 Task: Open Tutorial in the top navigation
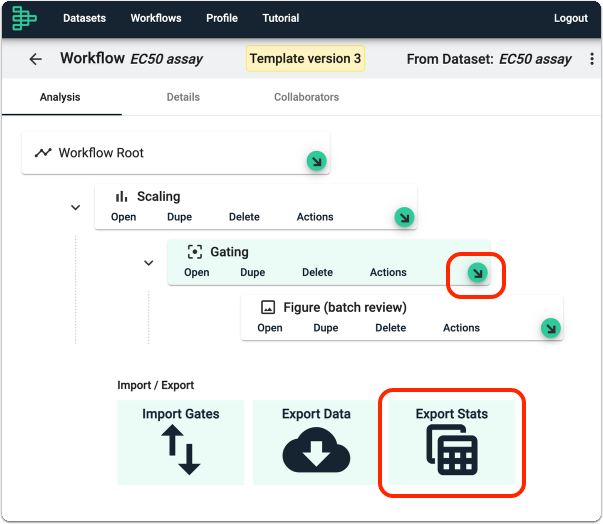(x=281, y=18)
